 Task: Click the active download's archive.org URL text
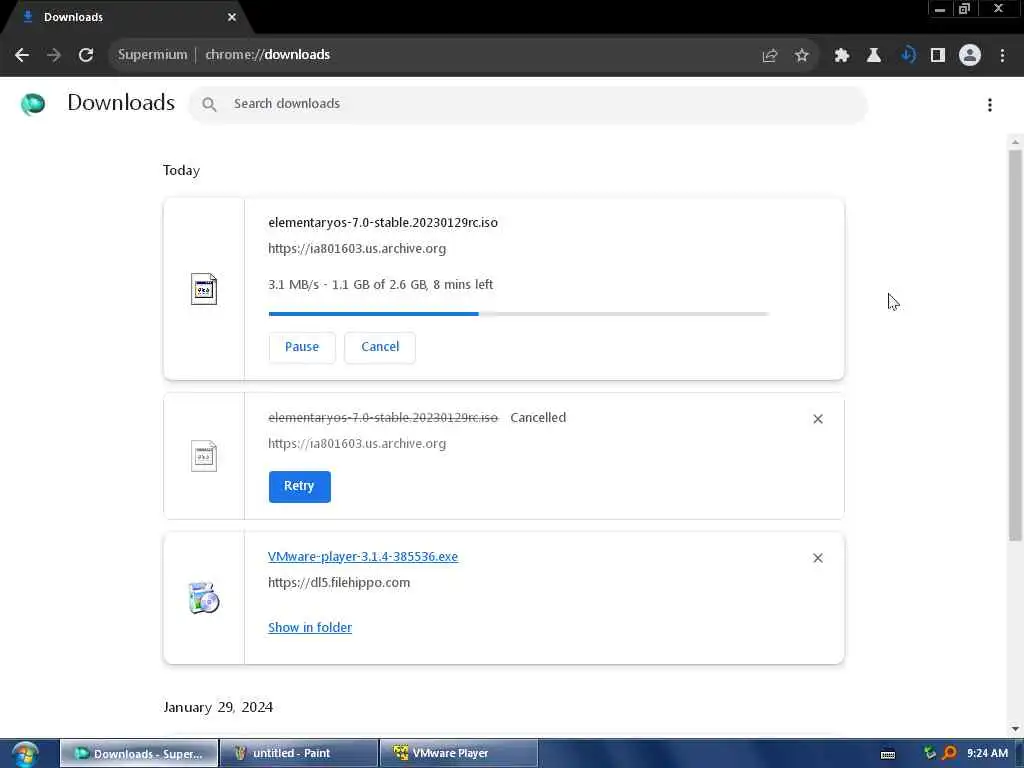pos(357,249)
